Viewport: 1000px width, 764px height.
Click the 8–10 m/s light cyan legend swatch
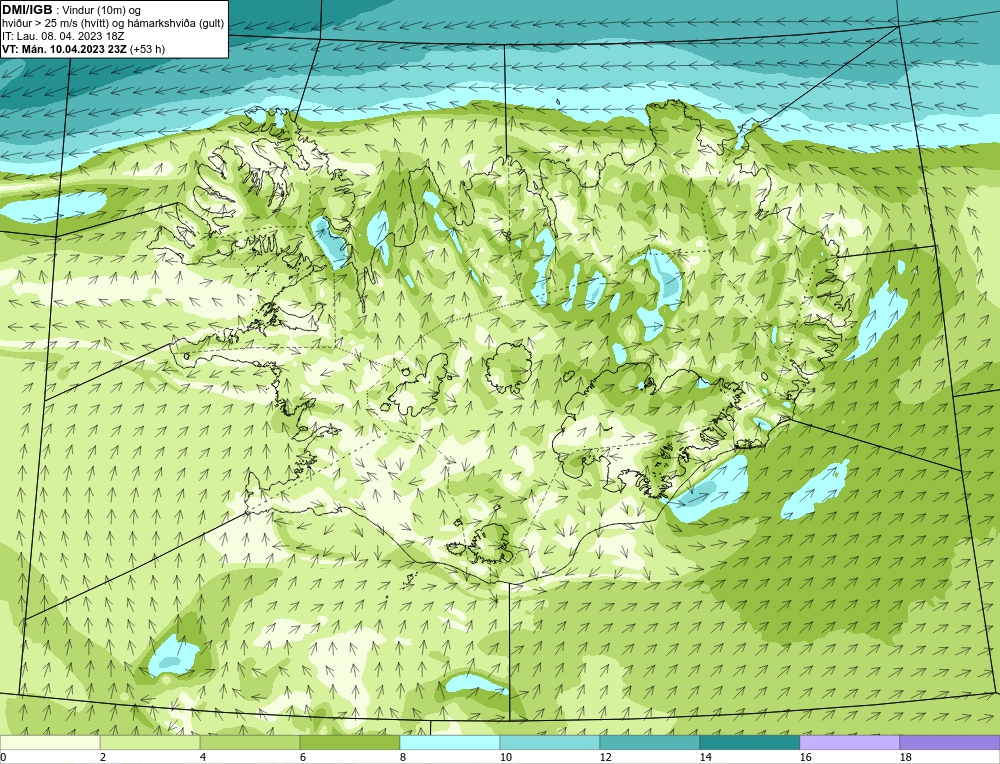[450, 742]
